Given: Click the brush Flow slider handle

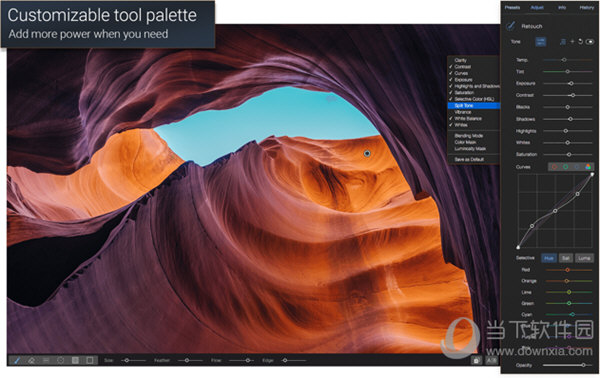Looking at the screenshot, I should (x=248, y=360).
